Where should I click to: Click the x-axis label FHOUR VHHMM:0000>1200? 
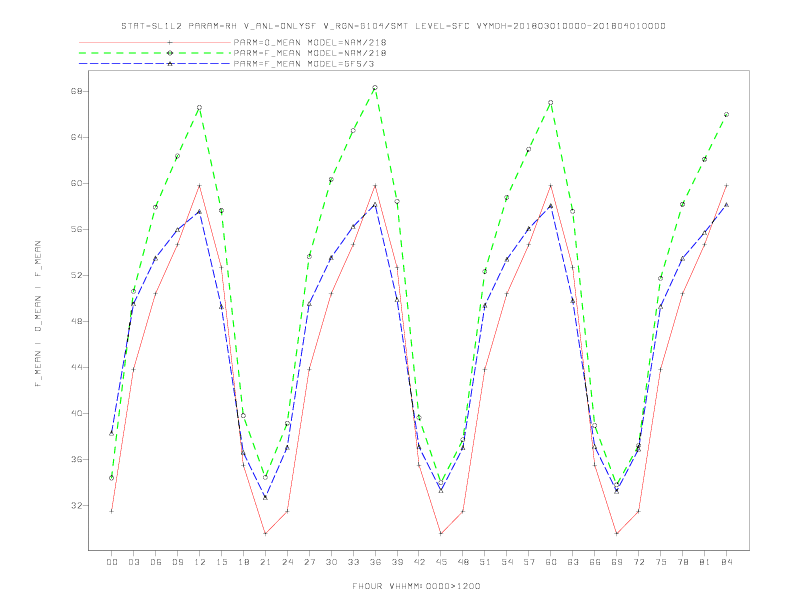click(x=416, y=586)
